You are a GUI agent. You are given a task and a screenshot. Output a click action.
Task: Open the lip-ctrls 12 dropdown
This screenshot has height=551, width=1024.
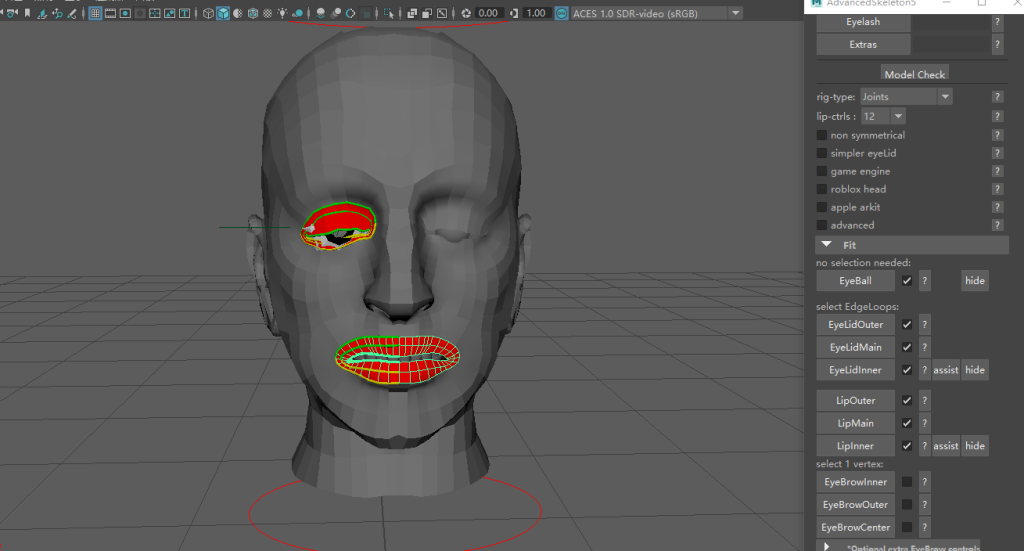pos(883,116)
